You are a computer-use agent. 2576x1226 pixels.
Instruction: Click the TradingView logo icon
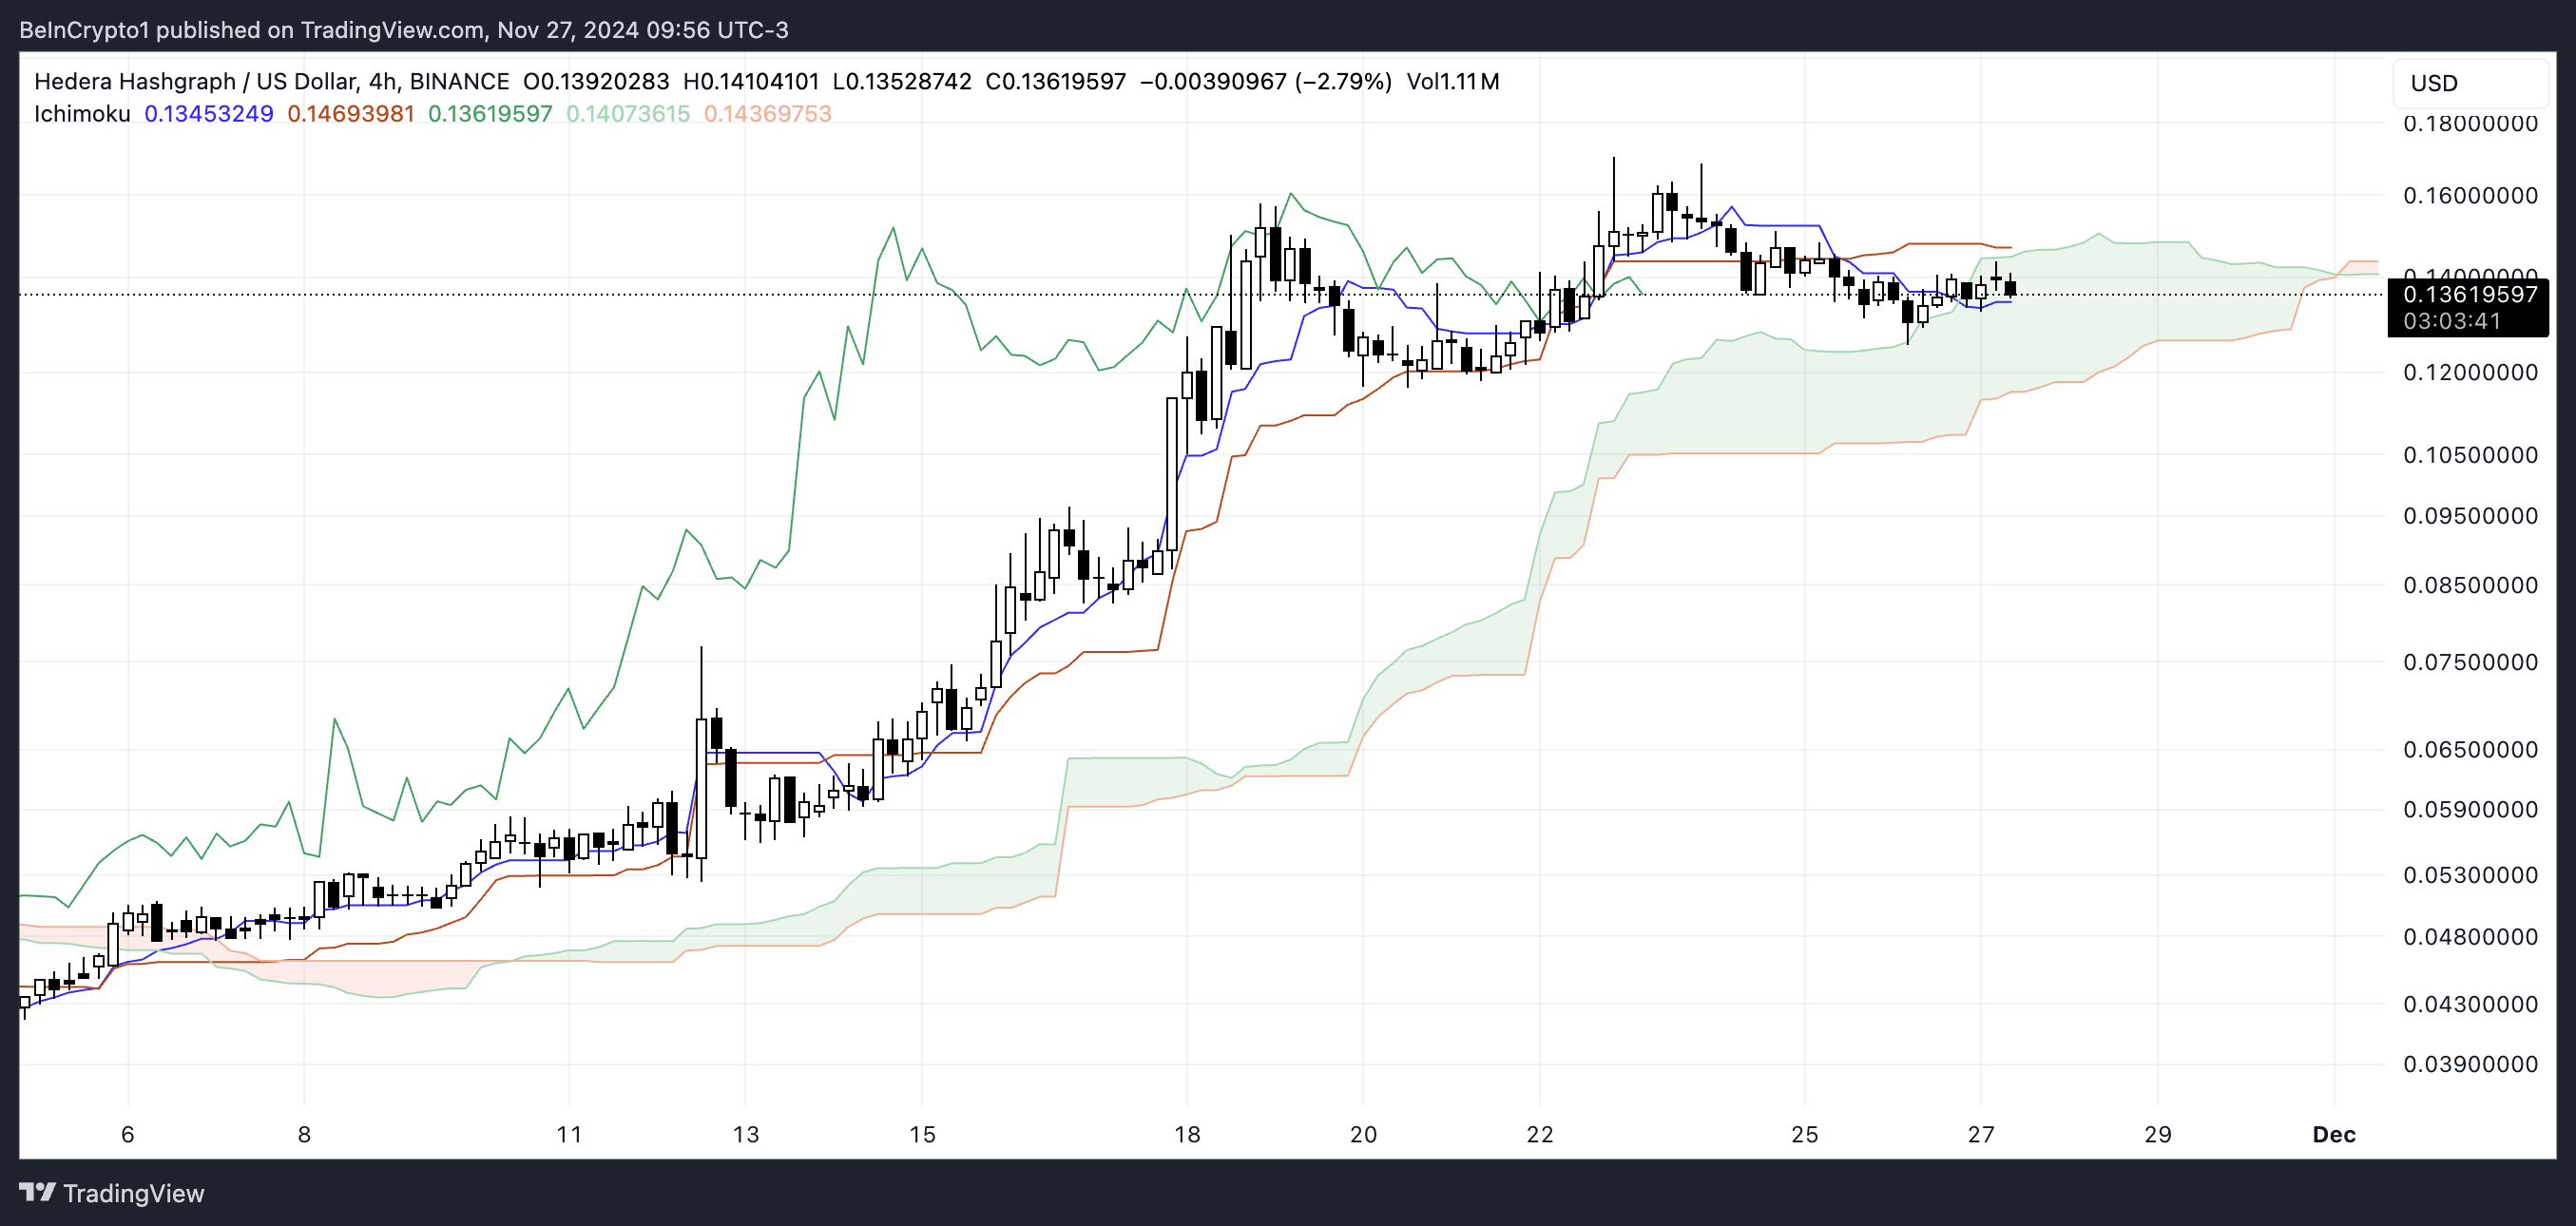click(37, 1192)
